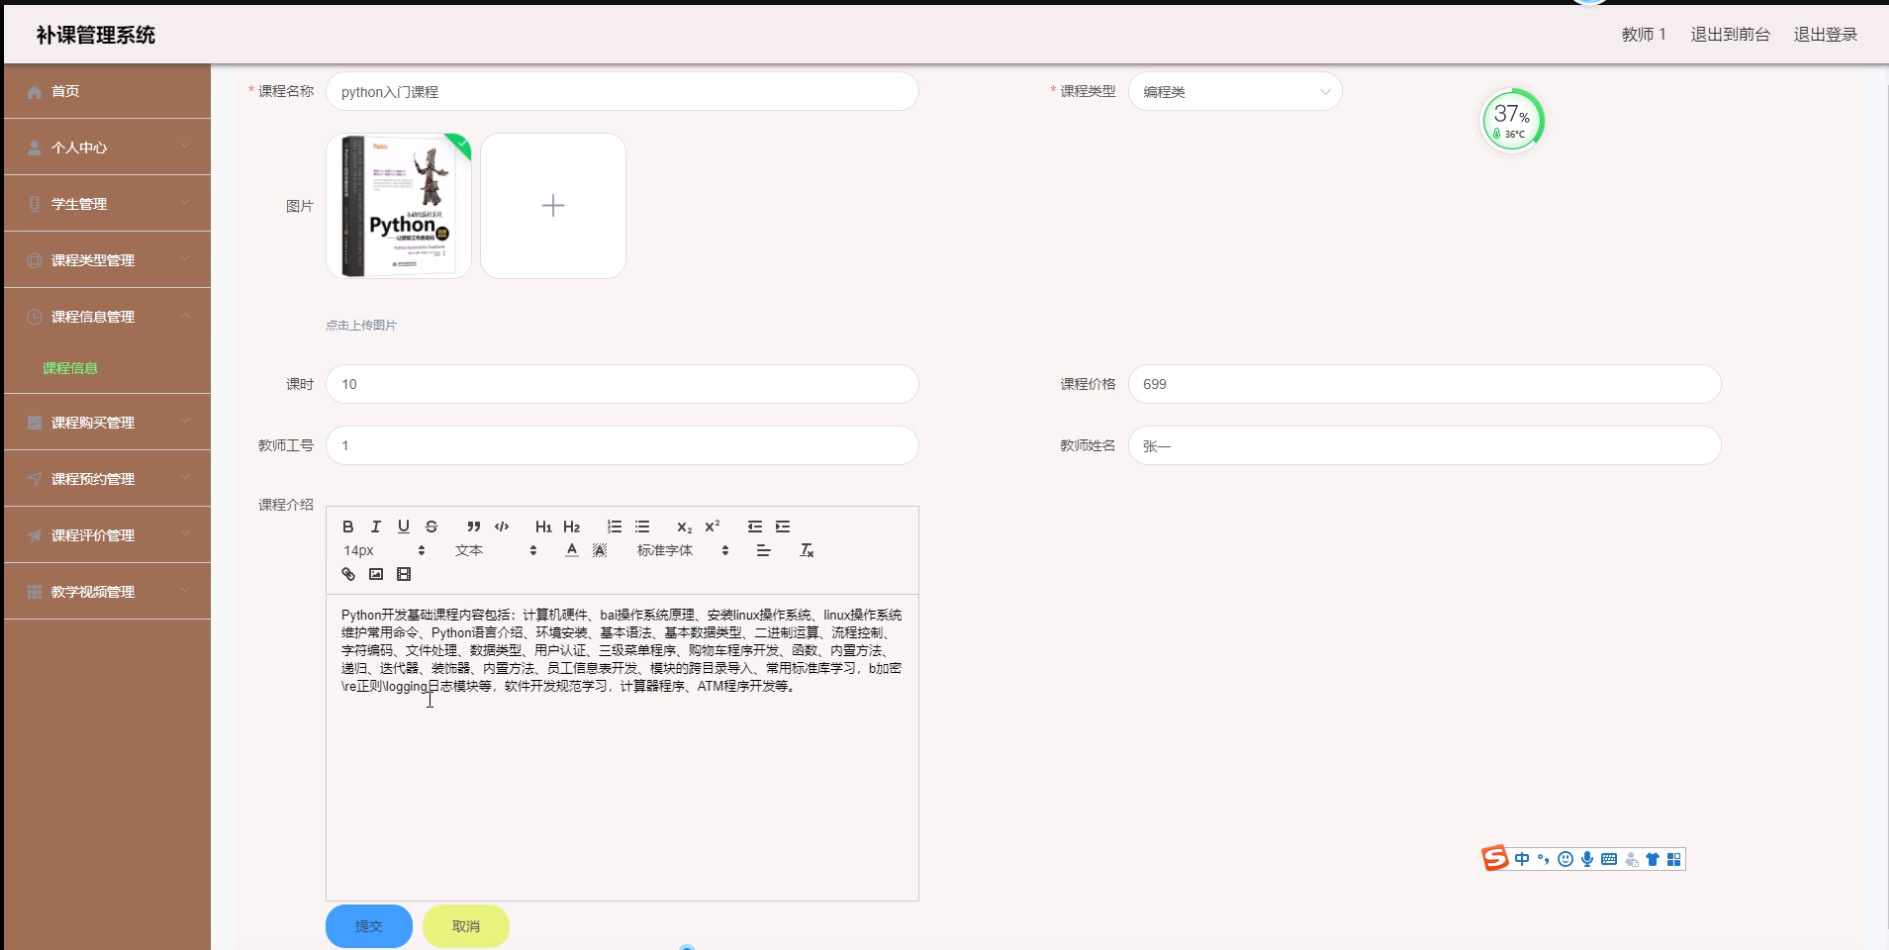Click 退出登录 to log out
The height and width of the screenshot is (950, 1889).
point(1825,34)
